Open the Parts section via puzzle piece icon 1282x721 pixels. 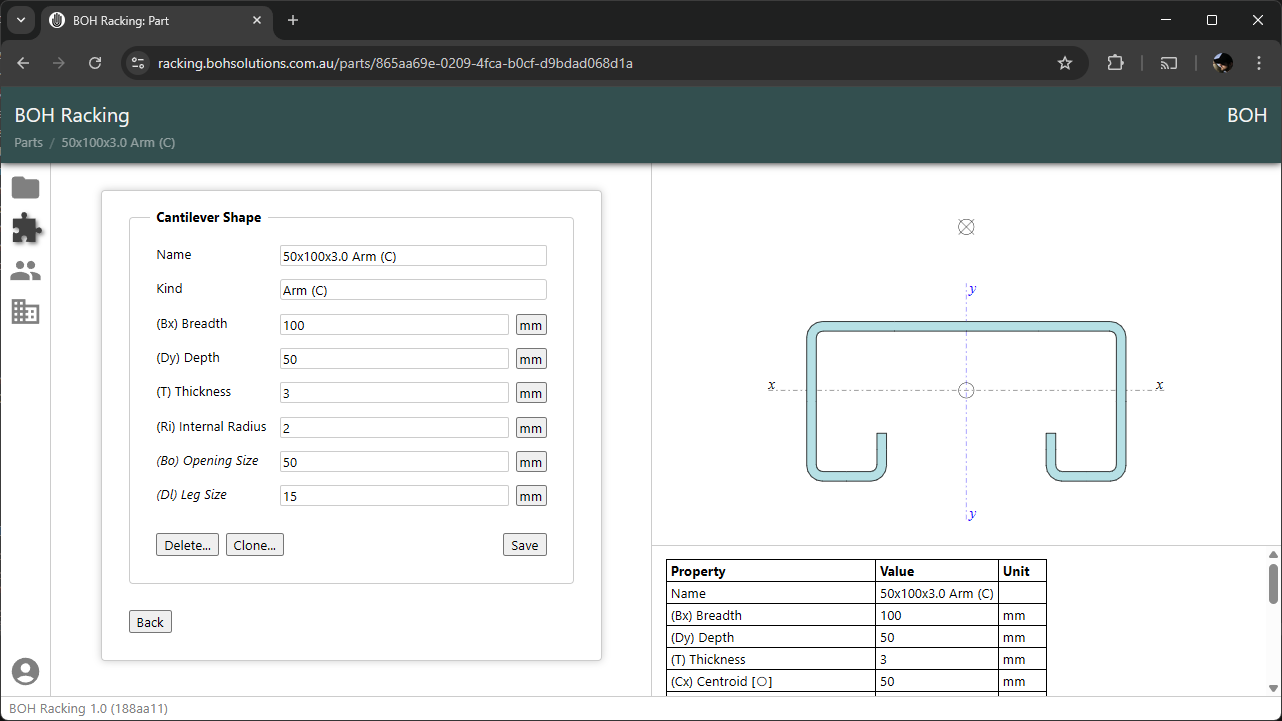click(25, 228)
